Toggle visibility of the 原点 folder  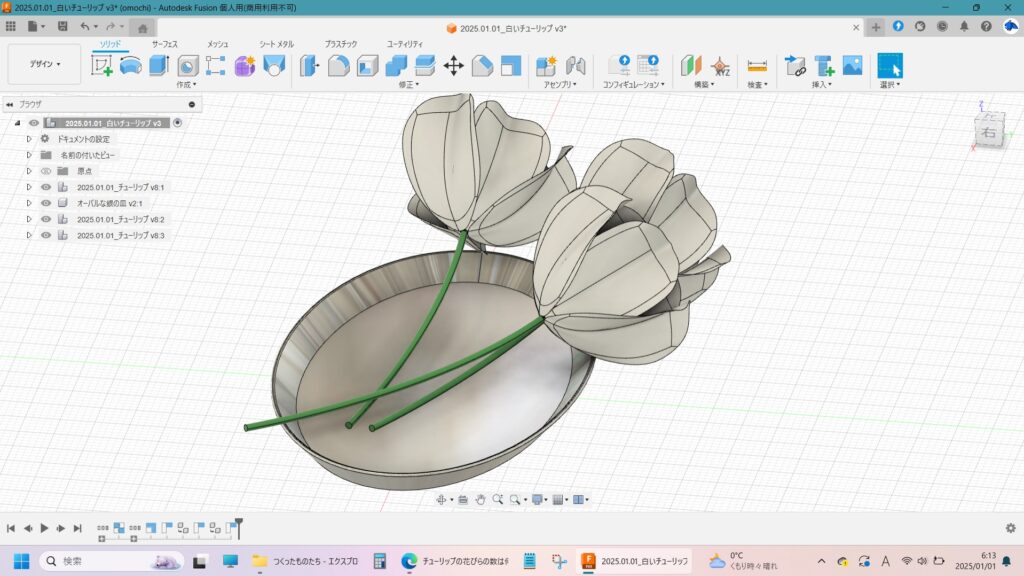[45, 171]
